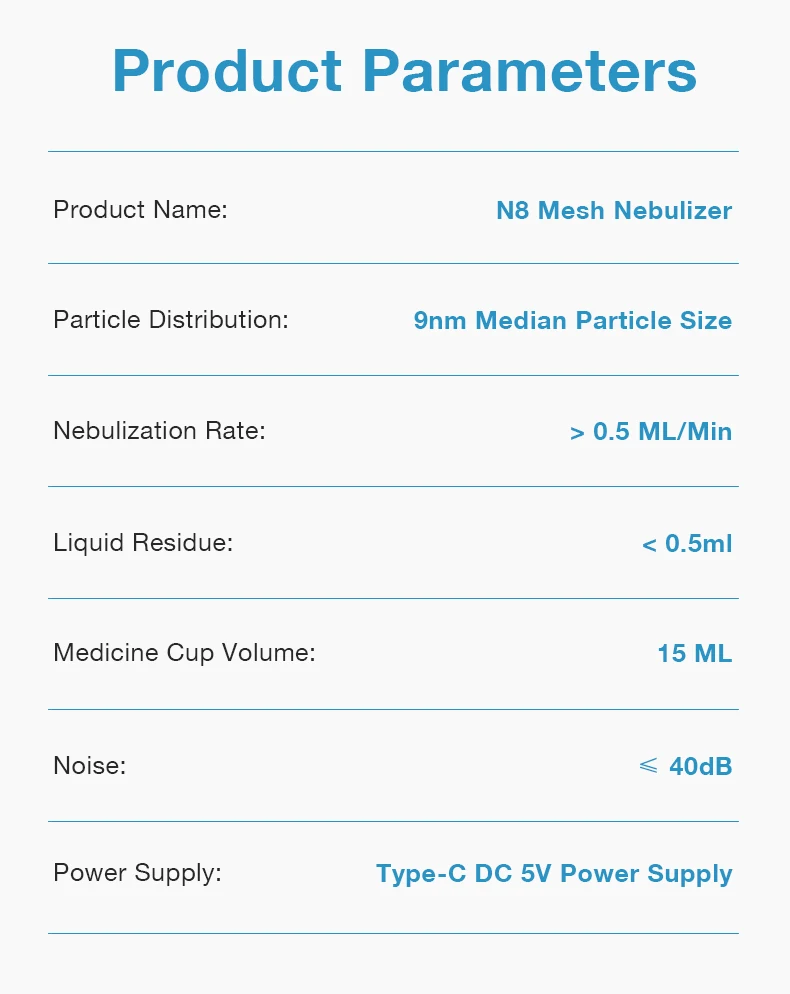This screenshot has width=790, height=994.
Task: Select the 40dB noise value
Action: pyautogui.click(x=700, y=767)
